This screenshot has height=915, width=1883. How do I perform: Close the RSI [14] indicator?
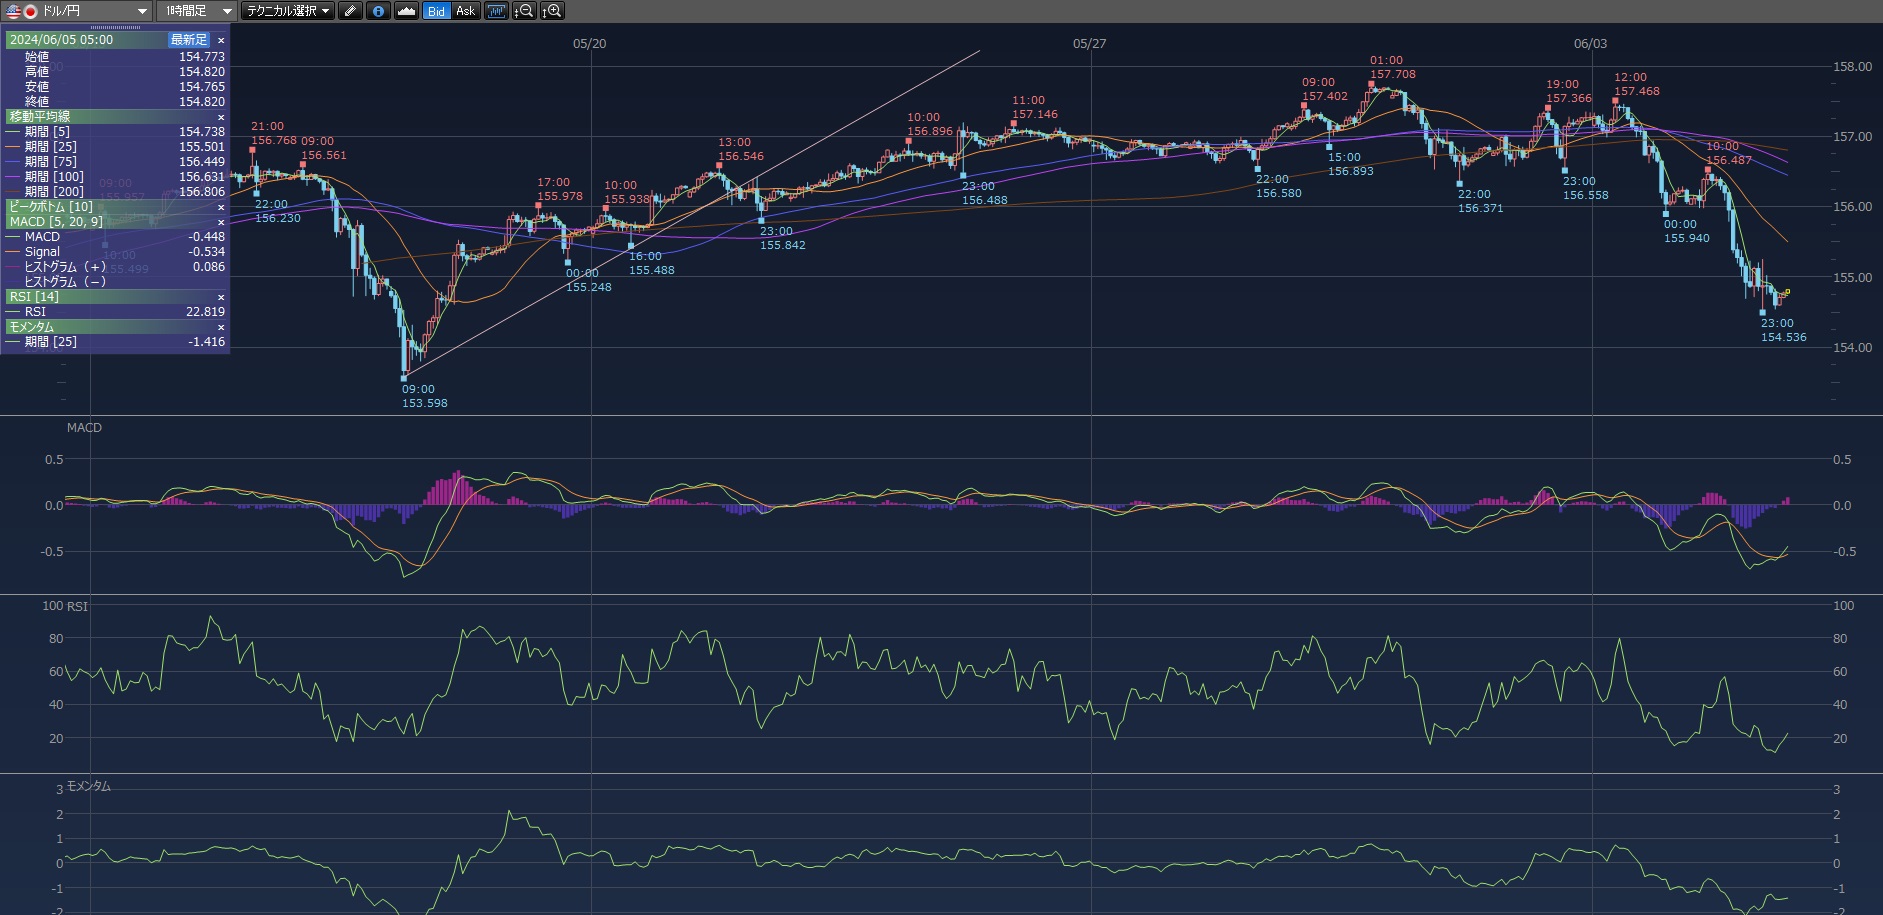[221, 297]
